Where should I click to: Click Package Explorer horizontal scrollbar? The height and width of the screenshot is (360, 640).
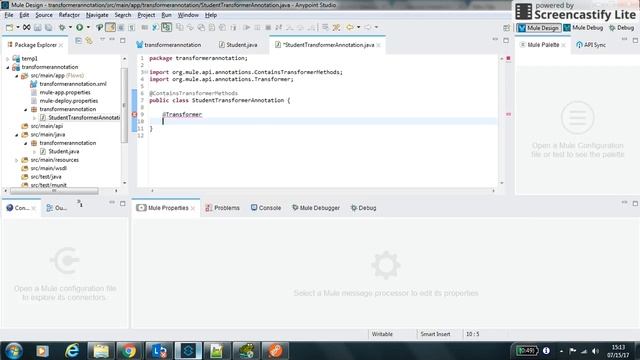[x=54, y=191]
